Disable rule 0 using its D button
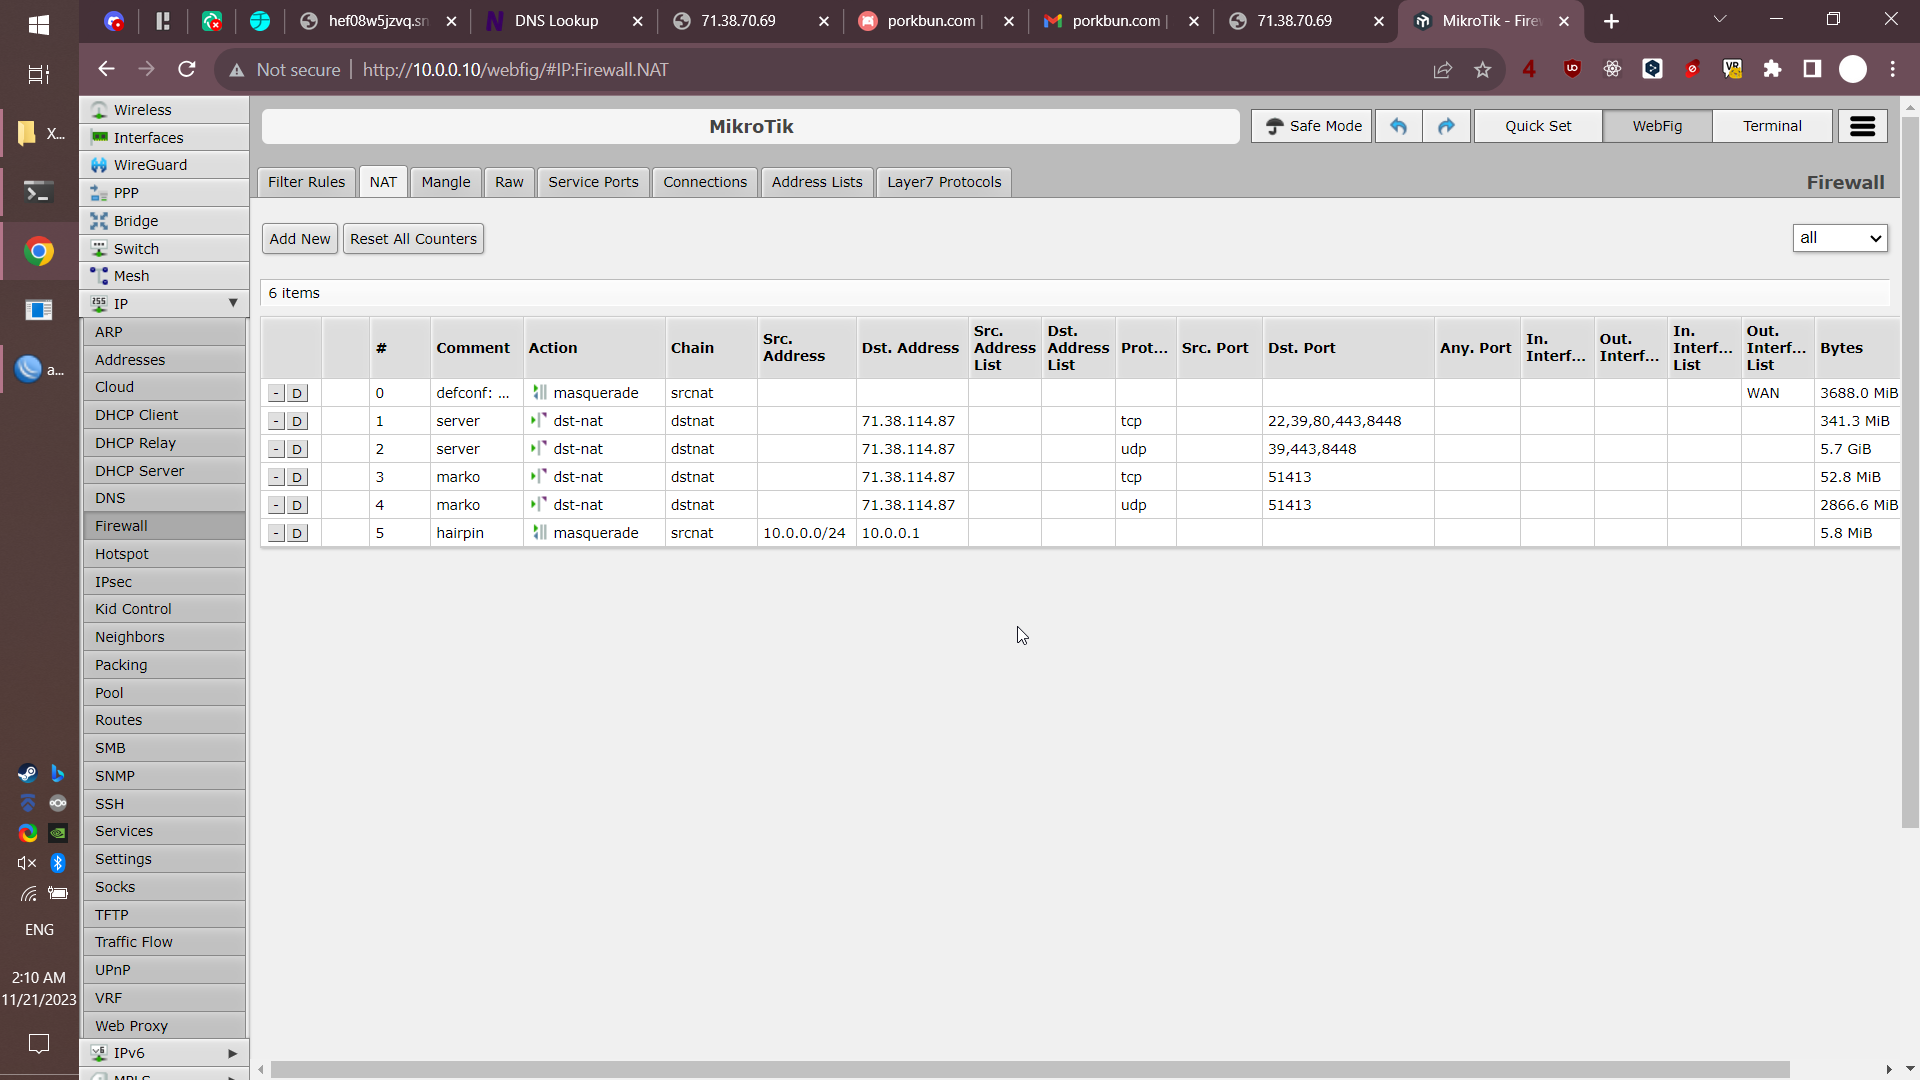Viewport: 1920px width, 1080px height. pos(297,394)
